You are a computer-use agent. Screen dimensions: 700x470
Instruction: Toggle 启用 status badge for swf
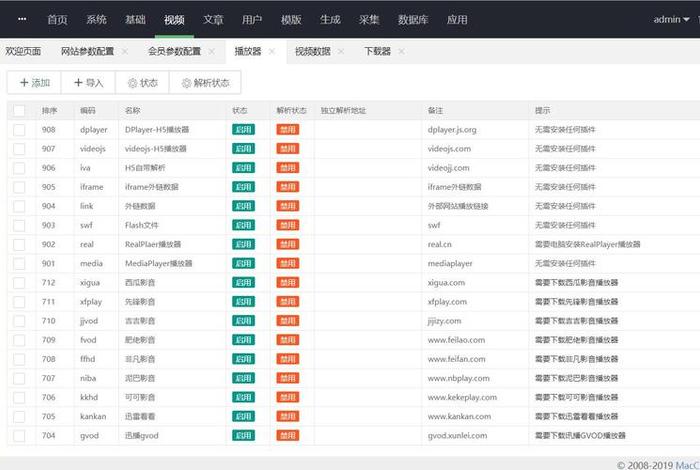tap(243, 225)
